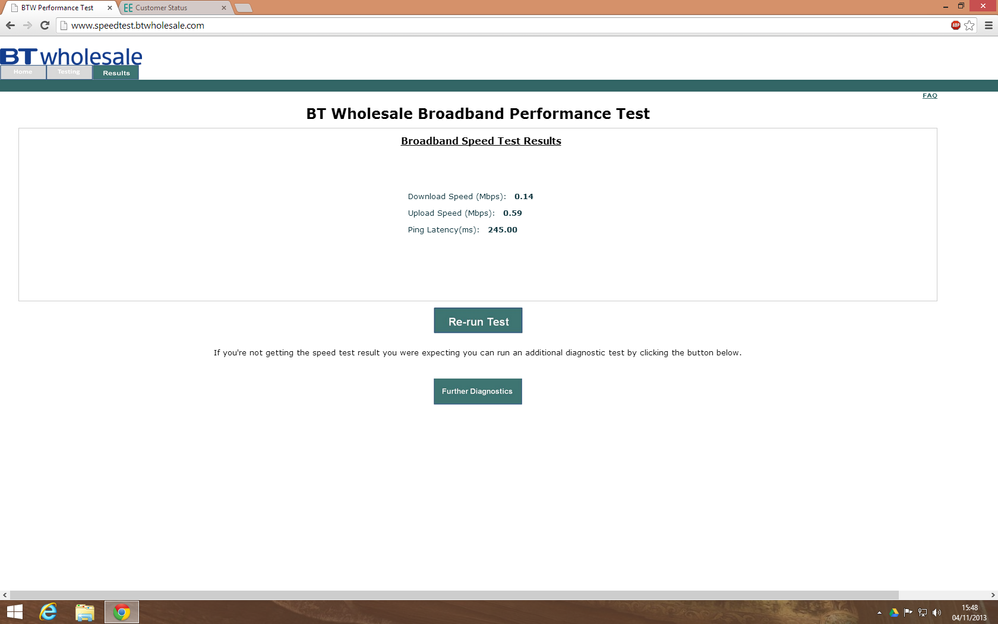This screenshot has height=624, width=998.
Task: Open Google Drive from the system tray
Action: point(893,611)
